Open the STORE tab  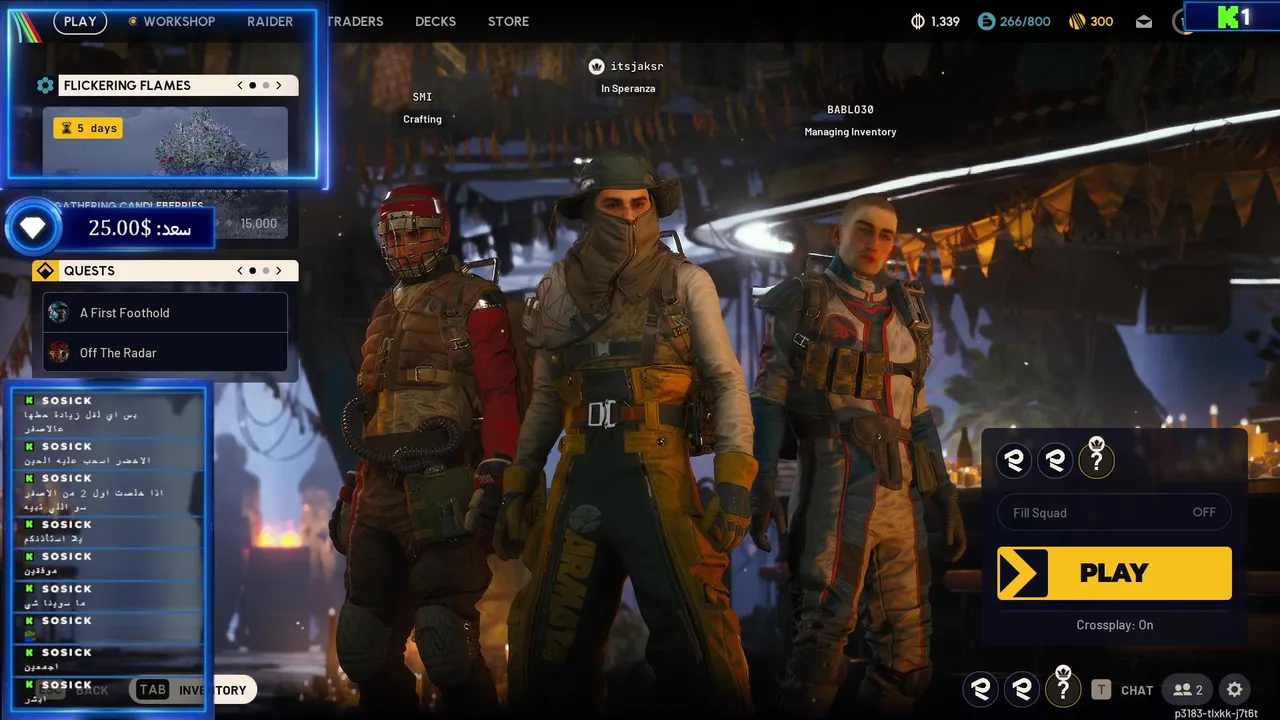click(x=508, y=21)
